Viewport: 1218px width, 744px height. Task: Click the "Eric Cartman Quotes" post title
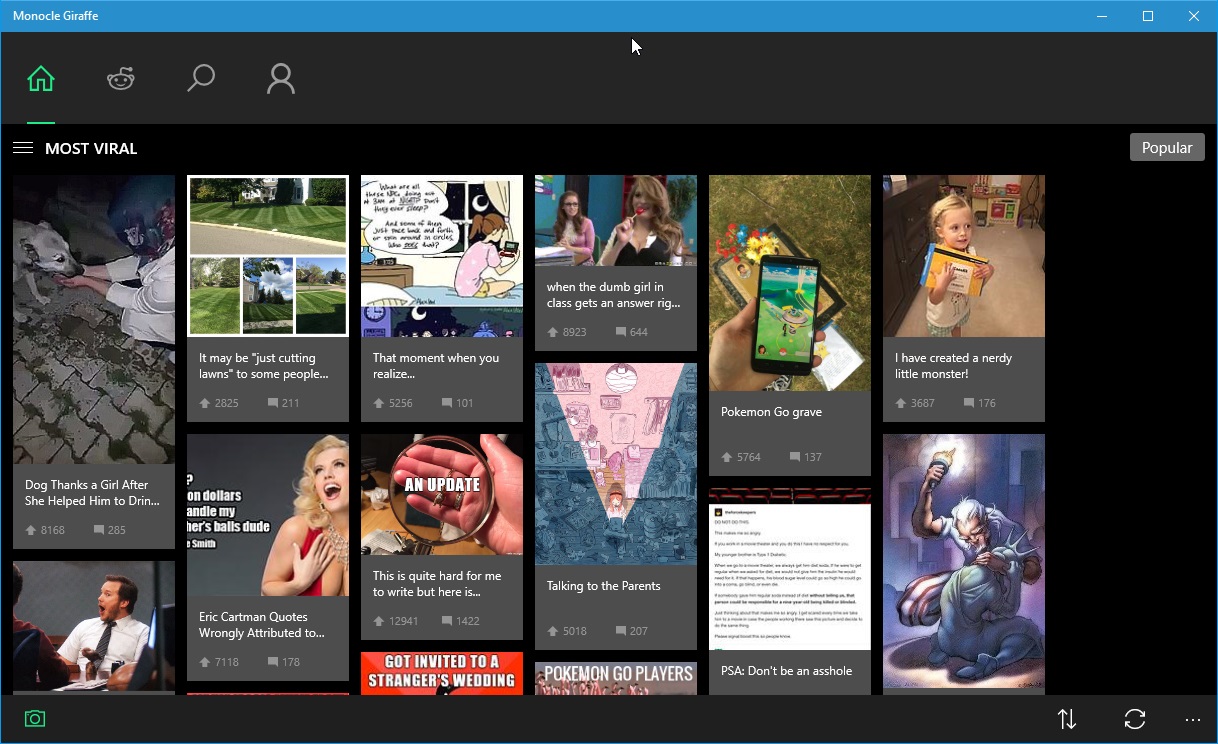tap(262, 625)
